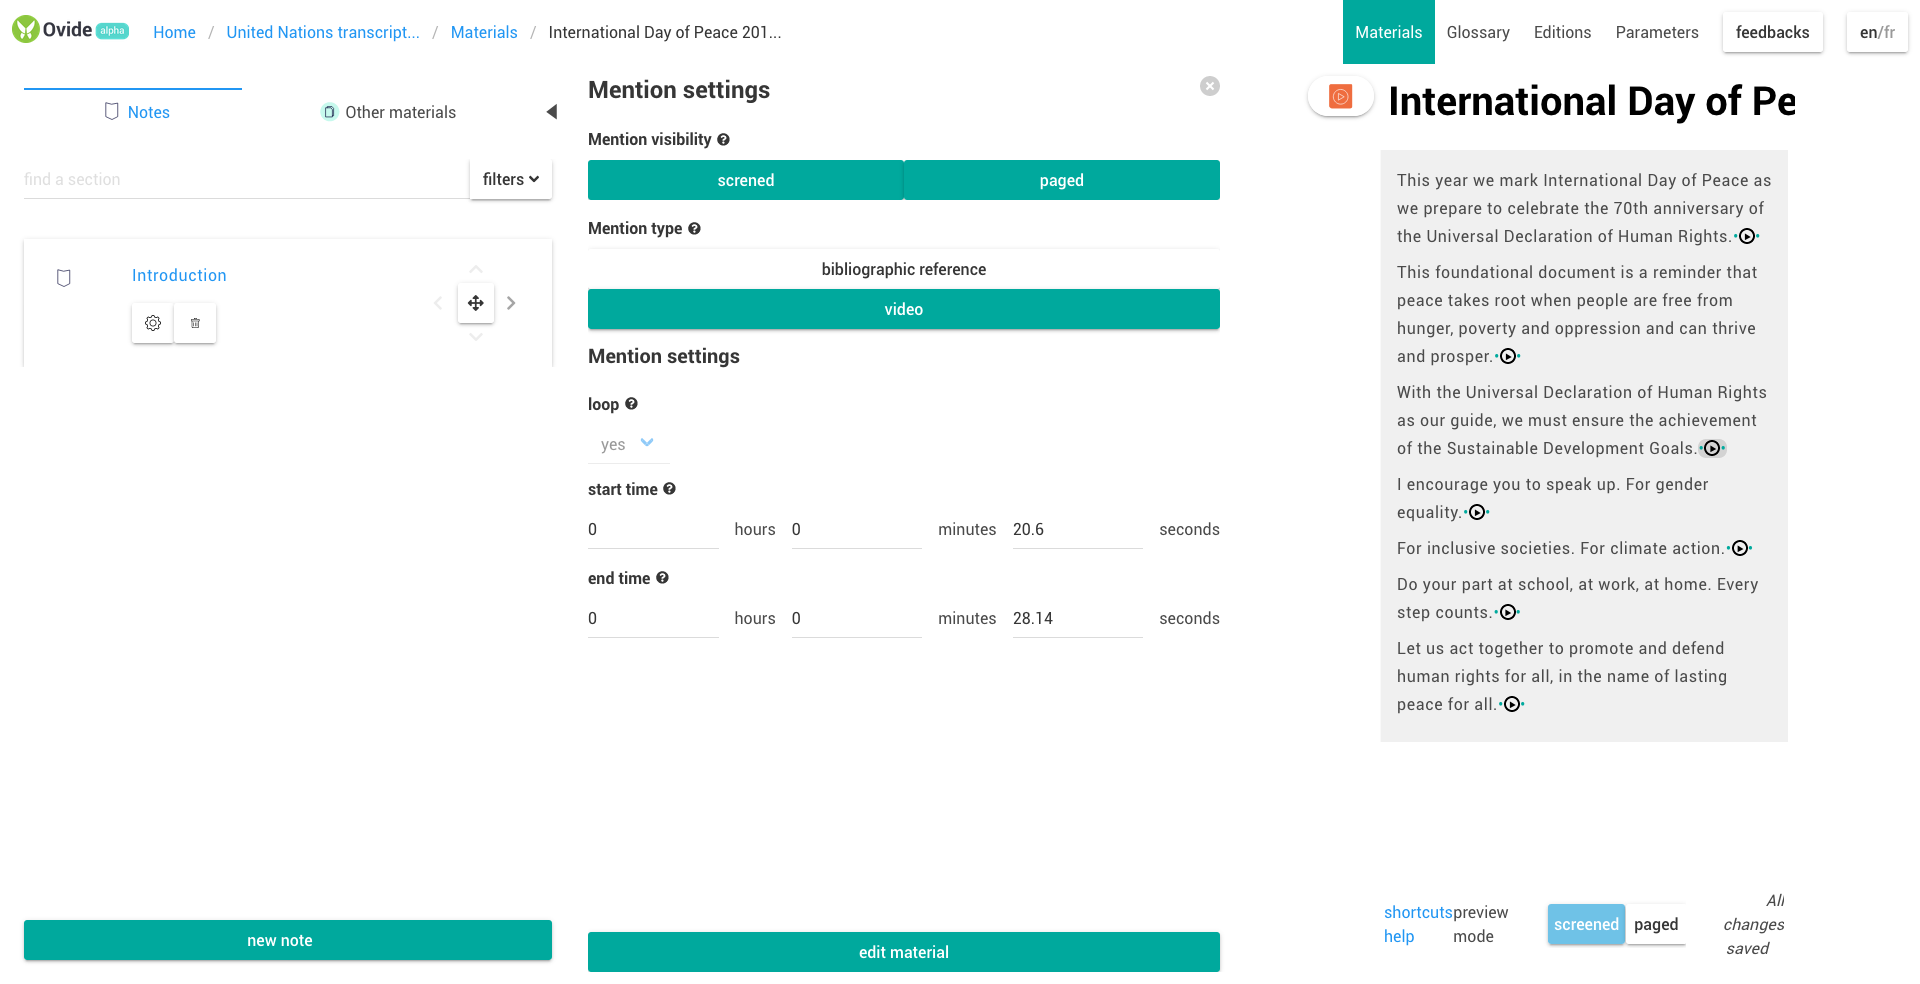This screenshot has width=1920, height=984.
Task: Switch preview mode to paged
Action: pos(1656,924)
